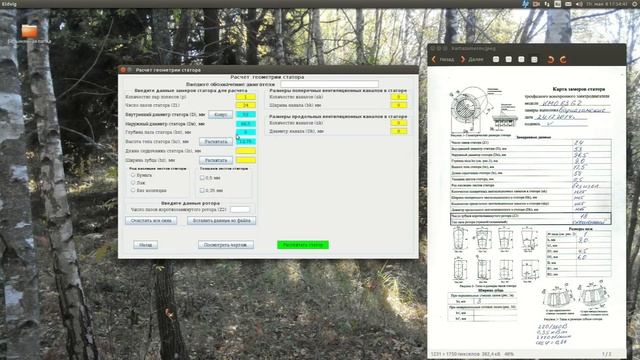Click the rotor slots (Z2) input field

click(240, 209)
